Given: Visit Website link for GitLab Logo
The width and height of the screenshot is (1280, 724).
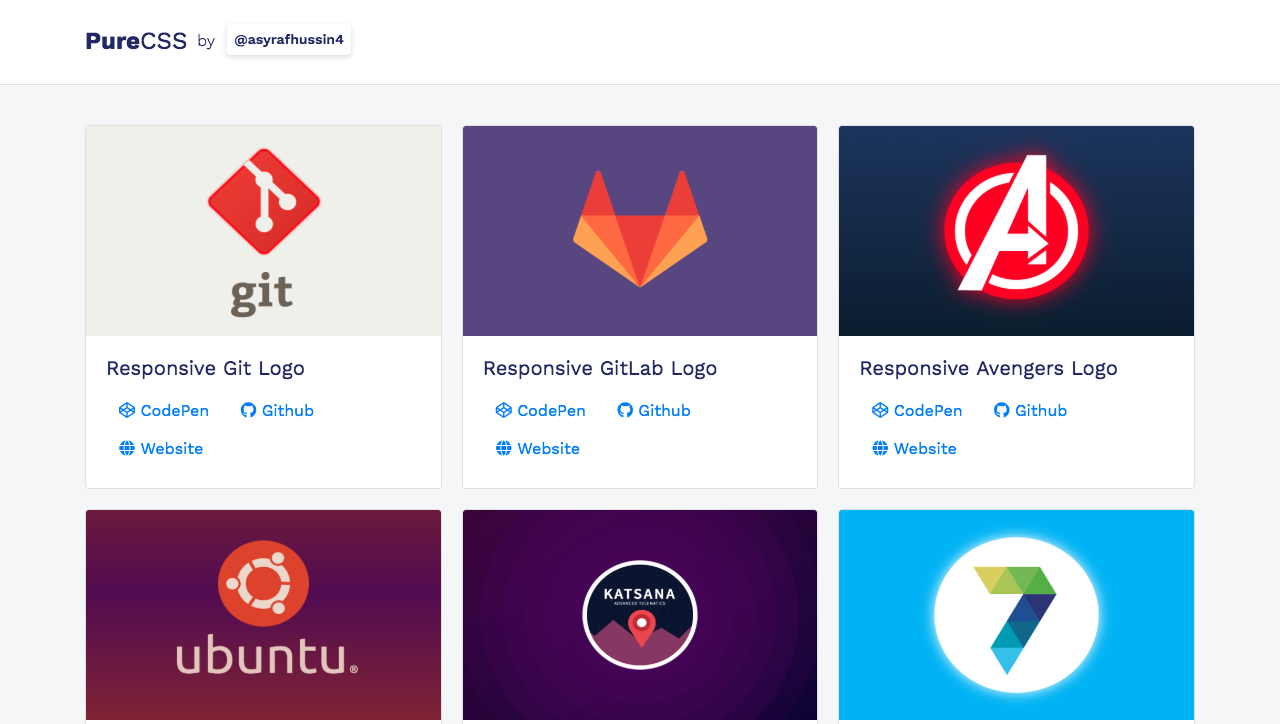Looking at the screenshot, I should (538, 448).
